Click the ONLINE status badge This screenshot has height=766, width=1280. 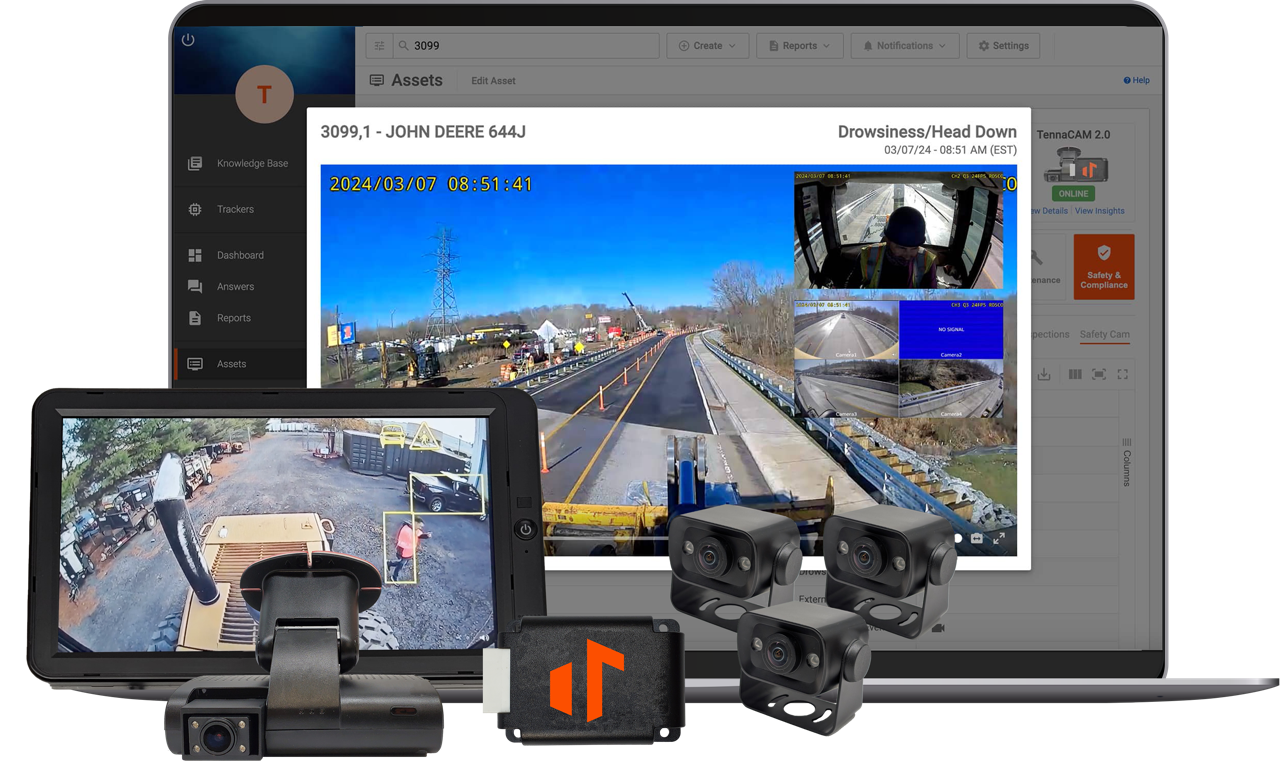point(1072,193)
